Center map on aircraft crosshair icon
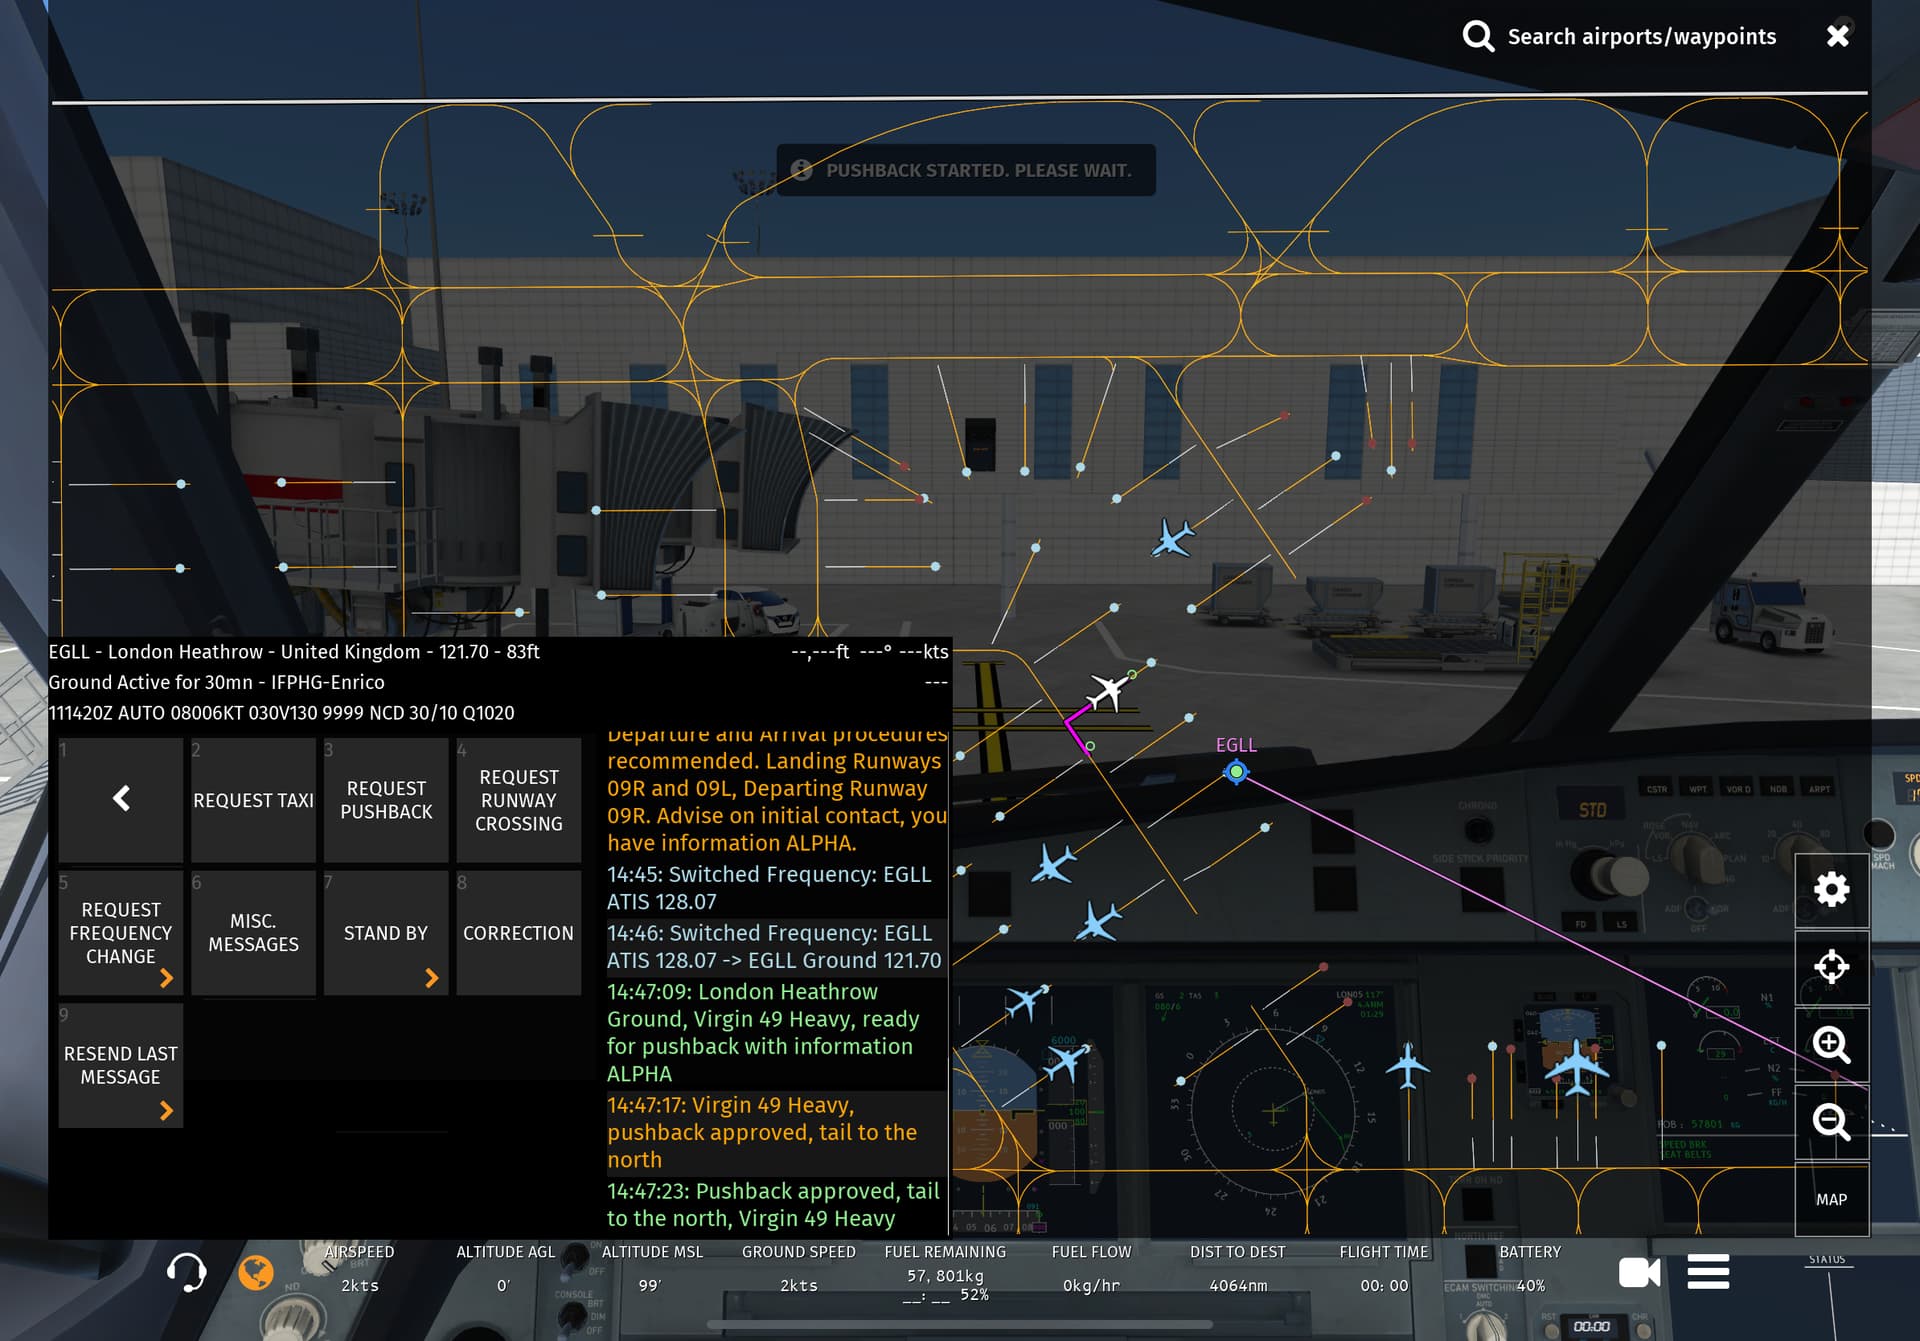Viewport: 1920px width, 1341px height. 1831,966
